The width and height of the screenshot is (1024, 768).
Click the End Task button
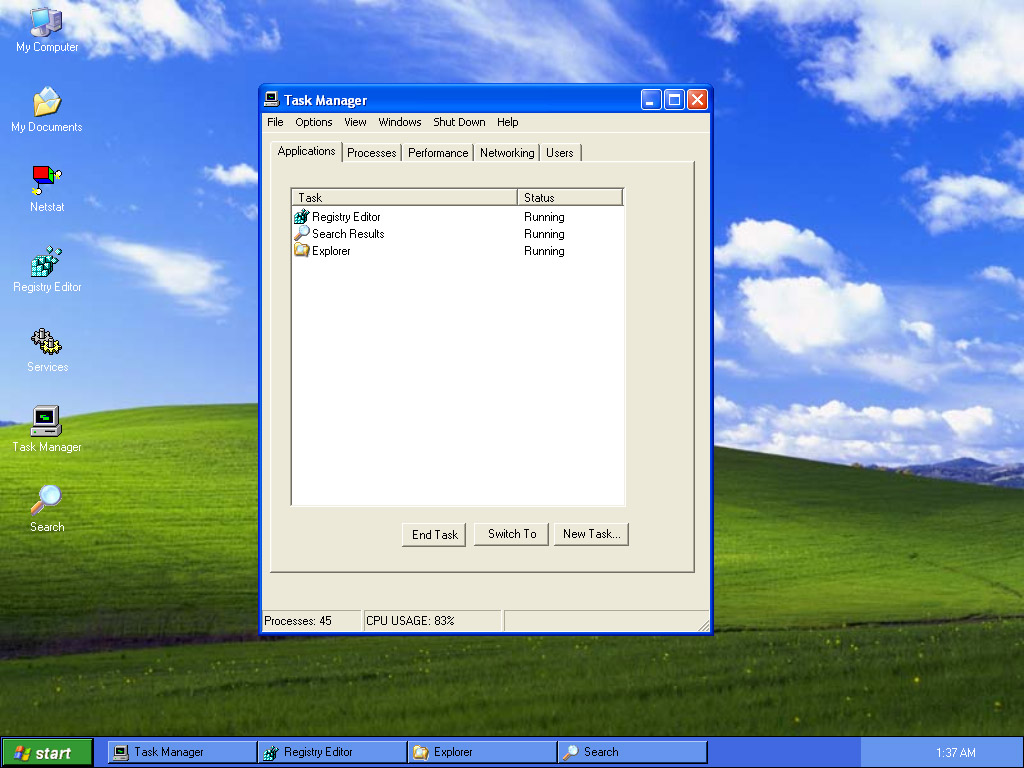click(x=434, y=534)
